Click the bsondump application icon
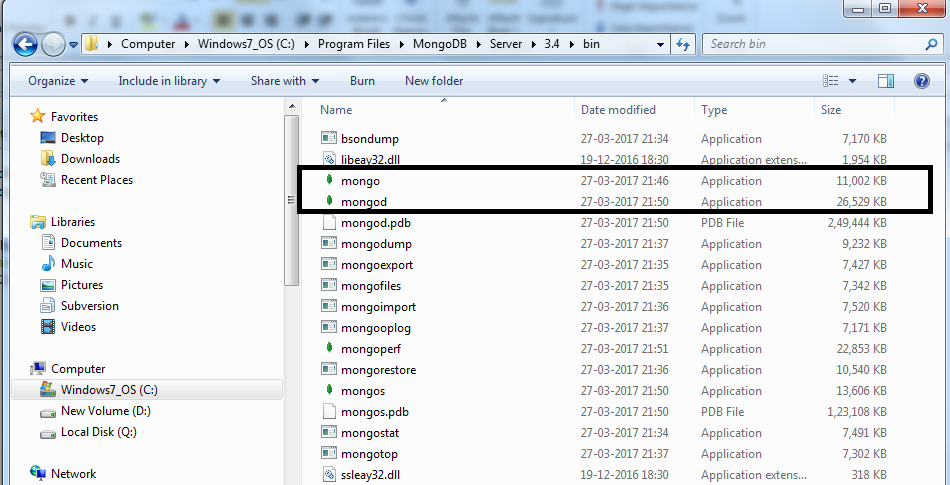 (328, 138)
